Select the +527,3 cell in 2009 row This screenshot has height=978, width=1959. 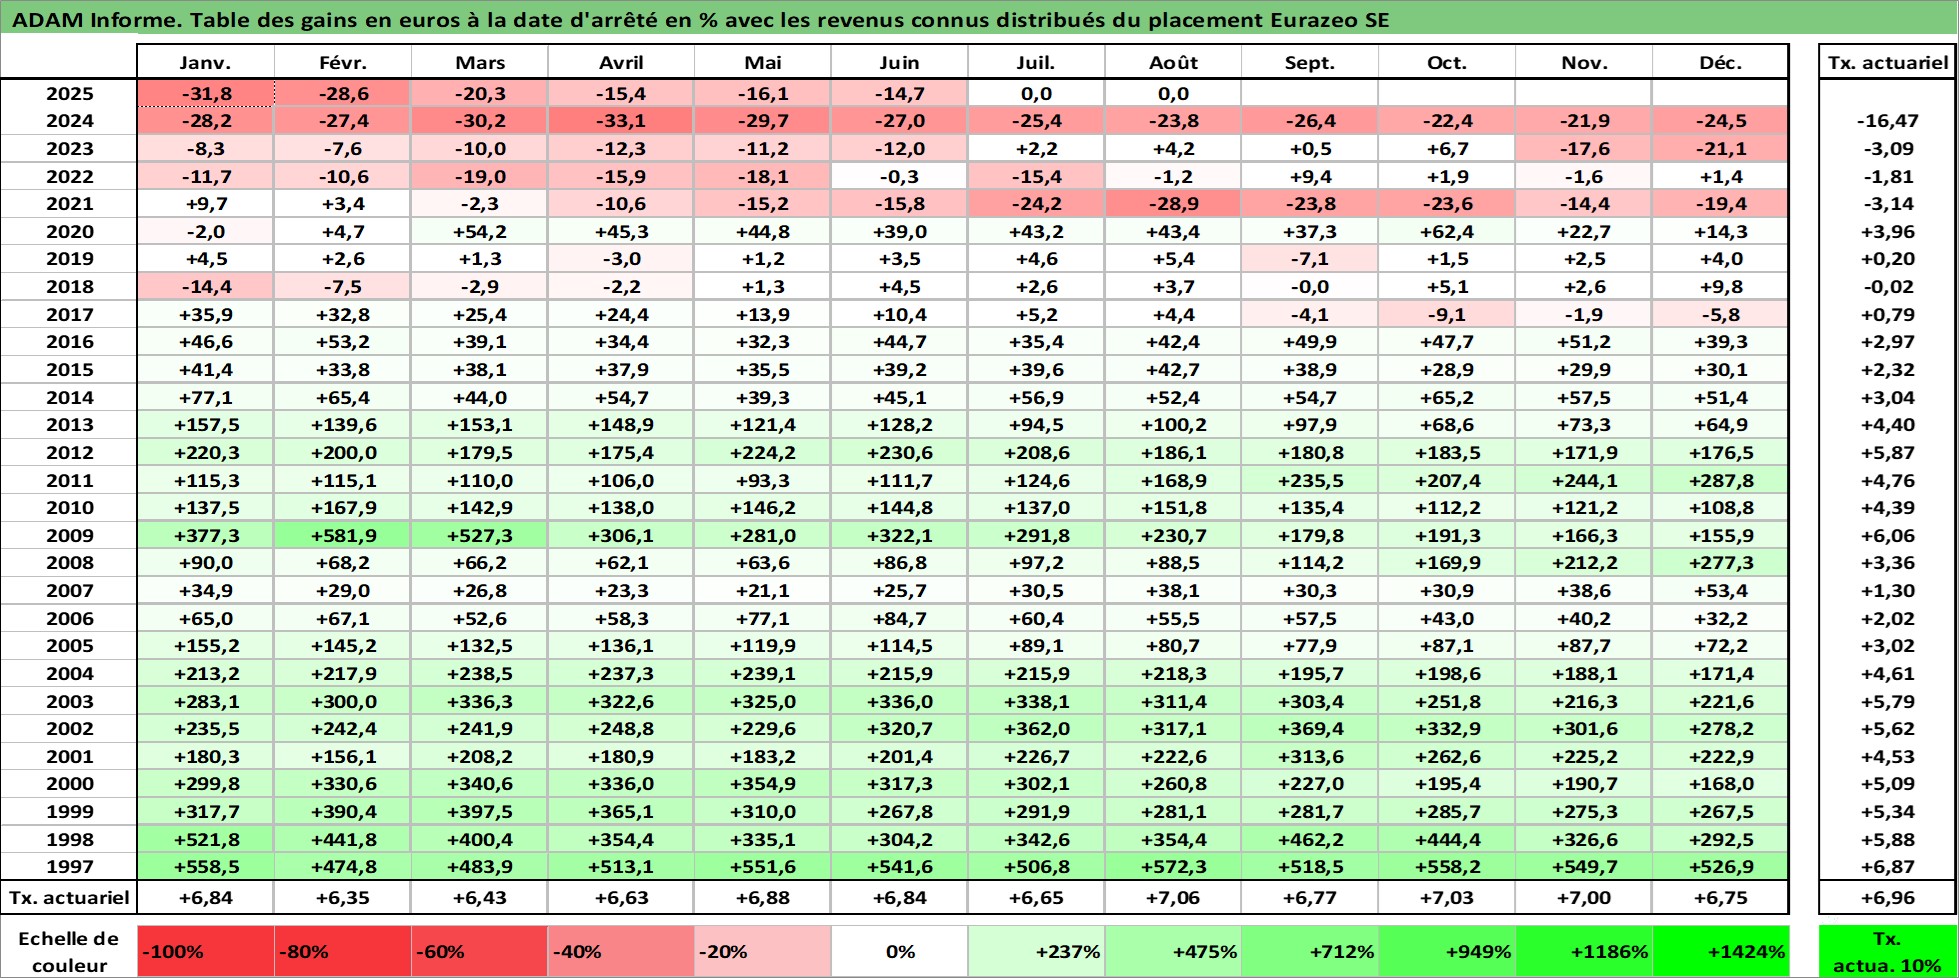coord(479,536)
